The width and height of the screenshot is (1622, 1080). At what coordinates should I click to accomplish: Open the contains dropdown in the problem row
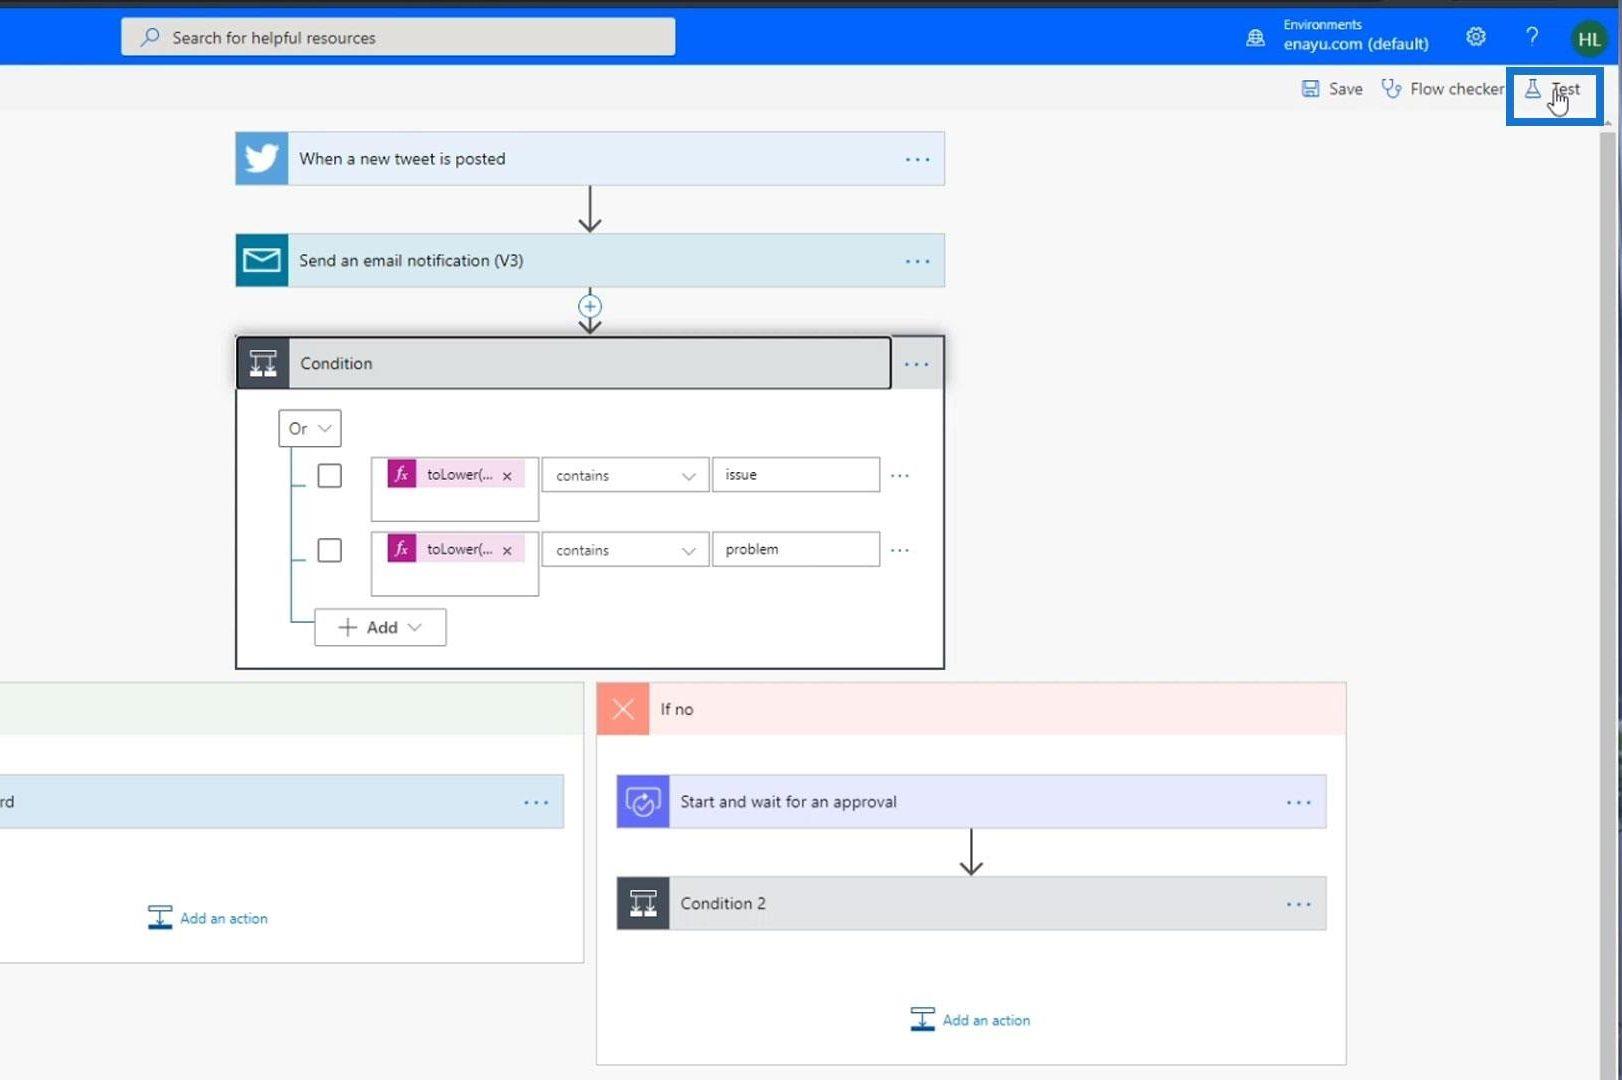click(x=625, y=550)
